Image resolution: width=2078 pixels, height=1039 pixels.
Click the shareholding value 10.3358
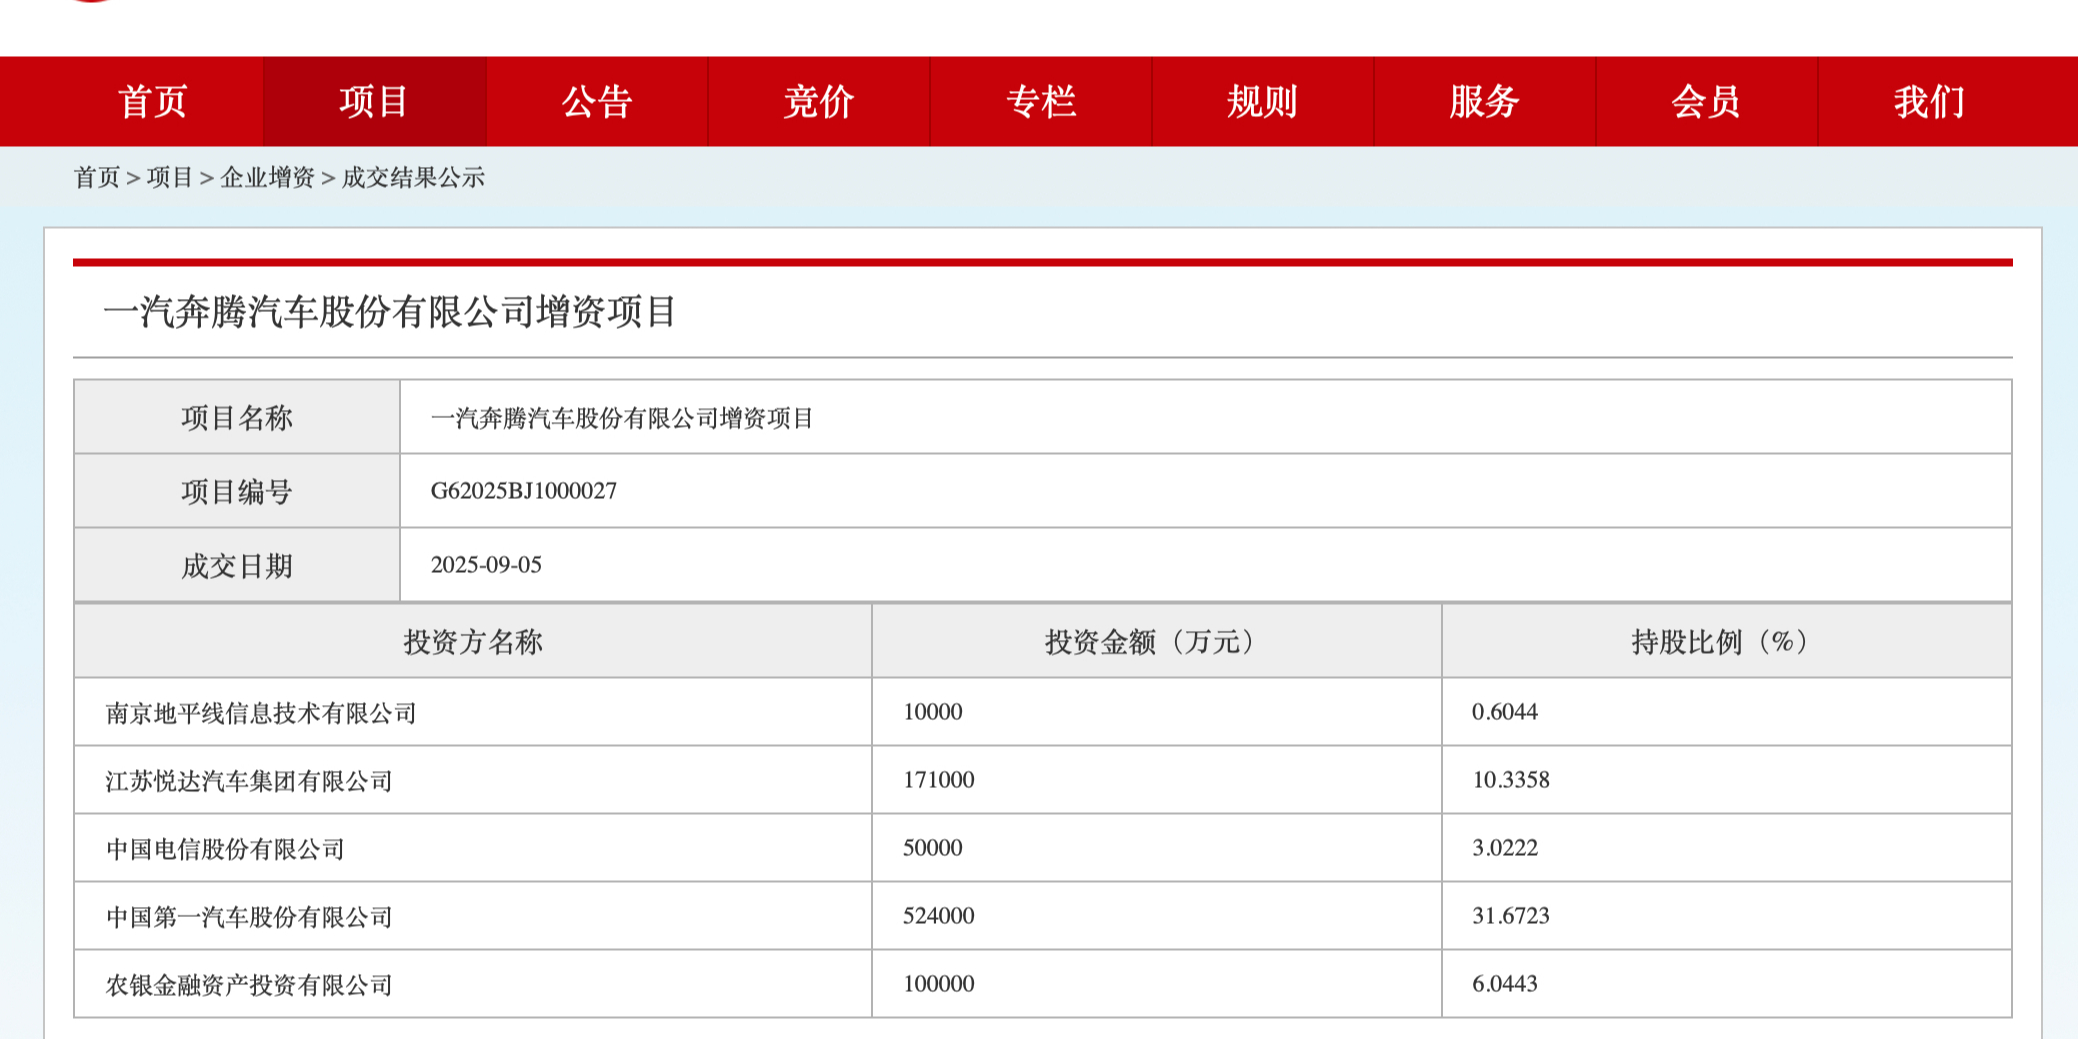(1511, 780)
